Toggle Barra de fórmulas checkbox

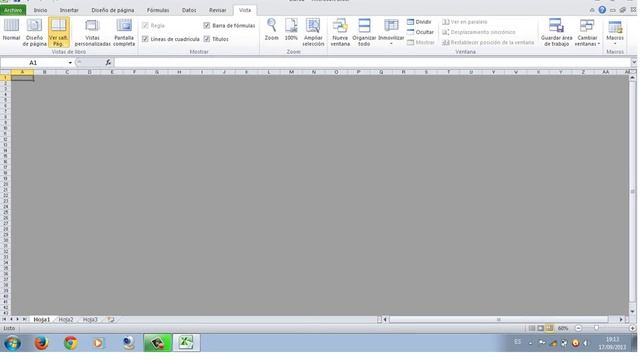point(207,25)
